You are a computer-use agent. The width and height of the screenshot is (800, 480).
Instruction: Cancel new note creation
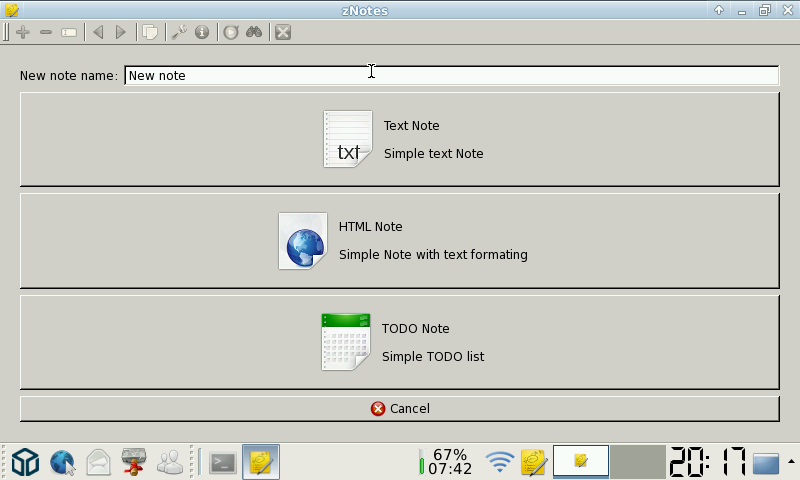[x=399, y=409]
